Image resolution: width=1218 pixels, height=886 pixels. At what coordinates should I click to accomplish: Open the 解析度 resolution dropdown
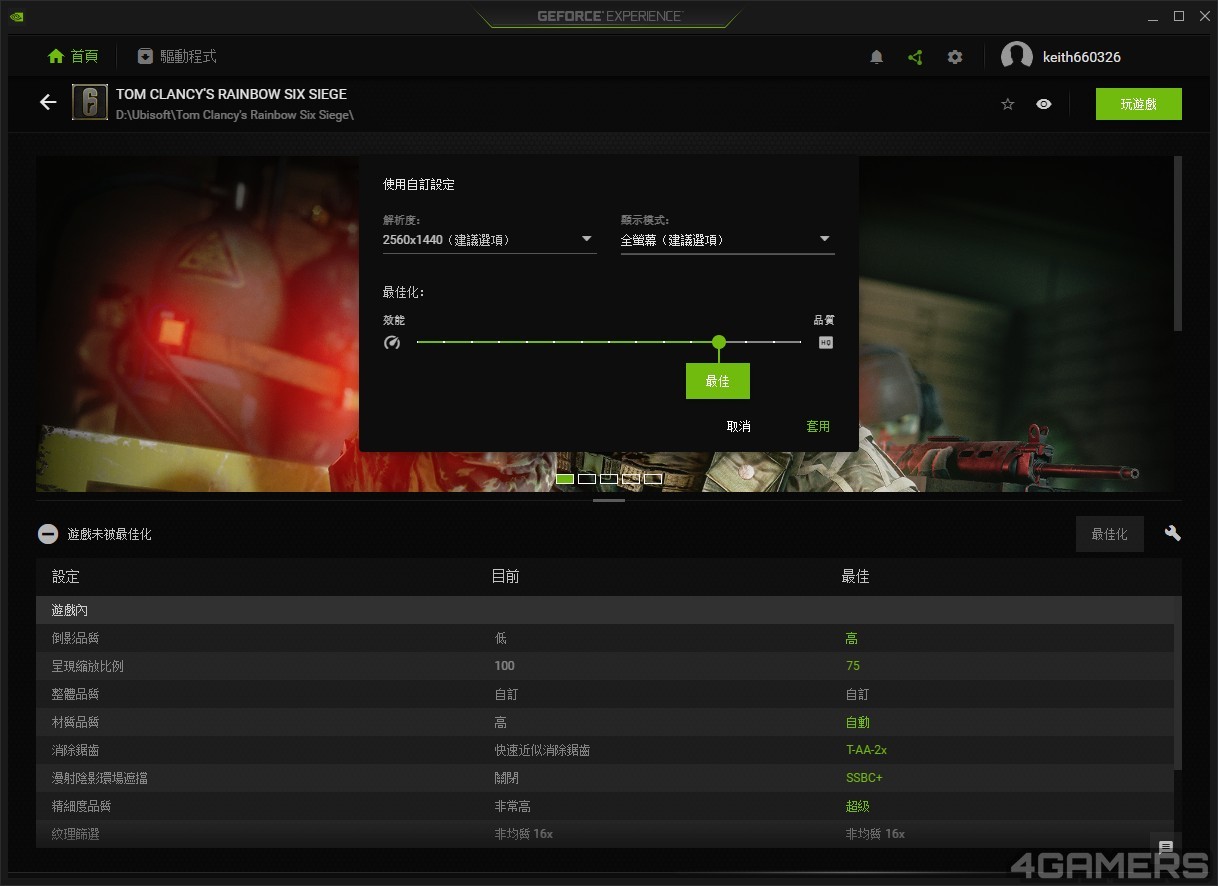coord(489,240)
